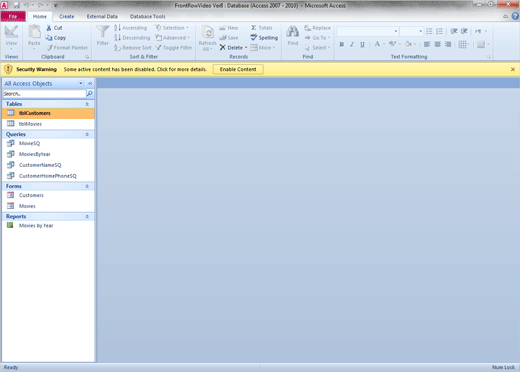Collapse the Forms group
The width and height of the screenshot is (520, 372).
[x=87, y=186]
